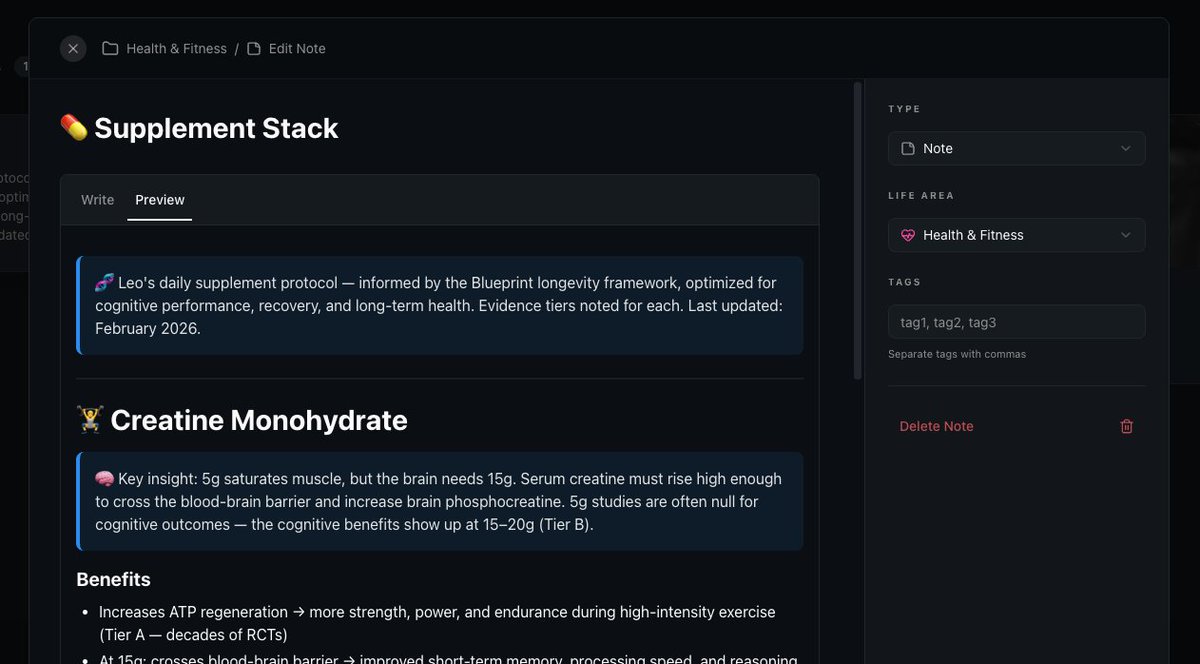
Task: Switch to the Write tab
Action: pos(97,200)
